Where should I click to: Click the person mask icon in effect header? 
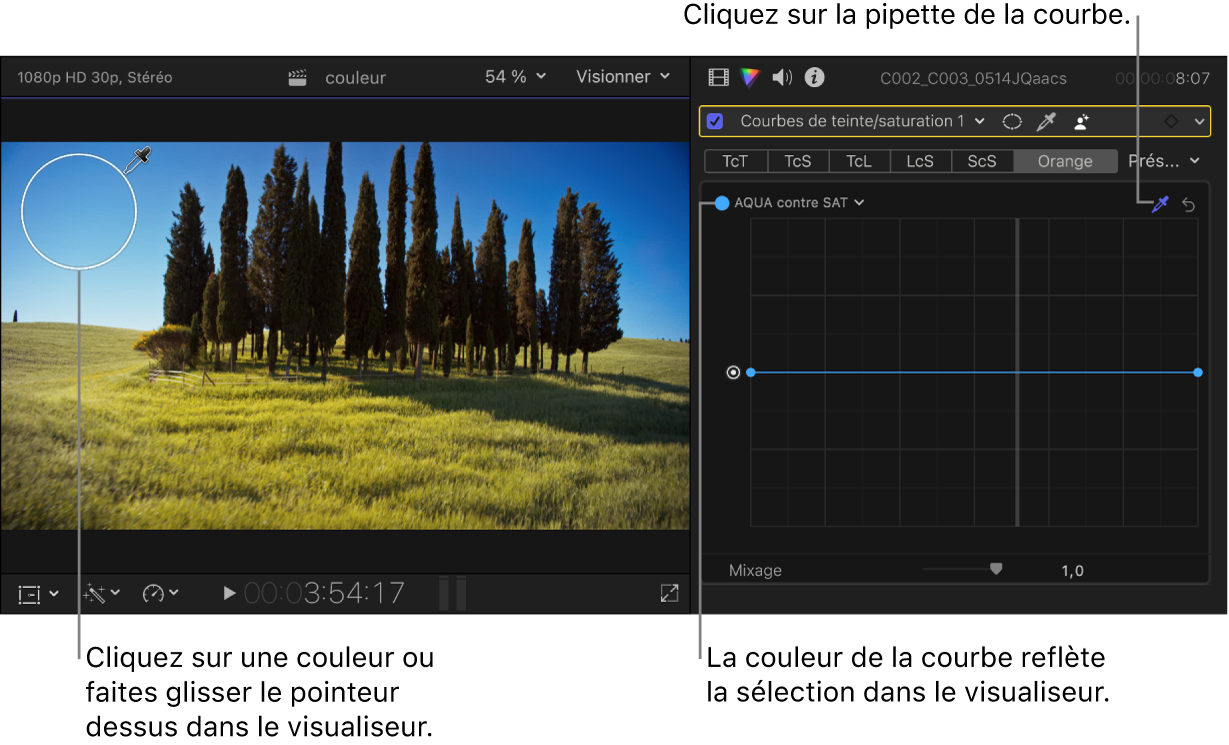[x=1081, y=121]
